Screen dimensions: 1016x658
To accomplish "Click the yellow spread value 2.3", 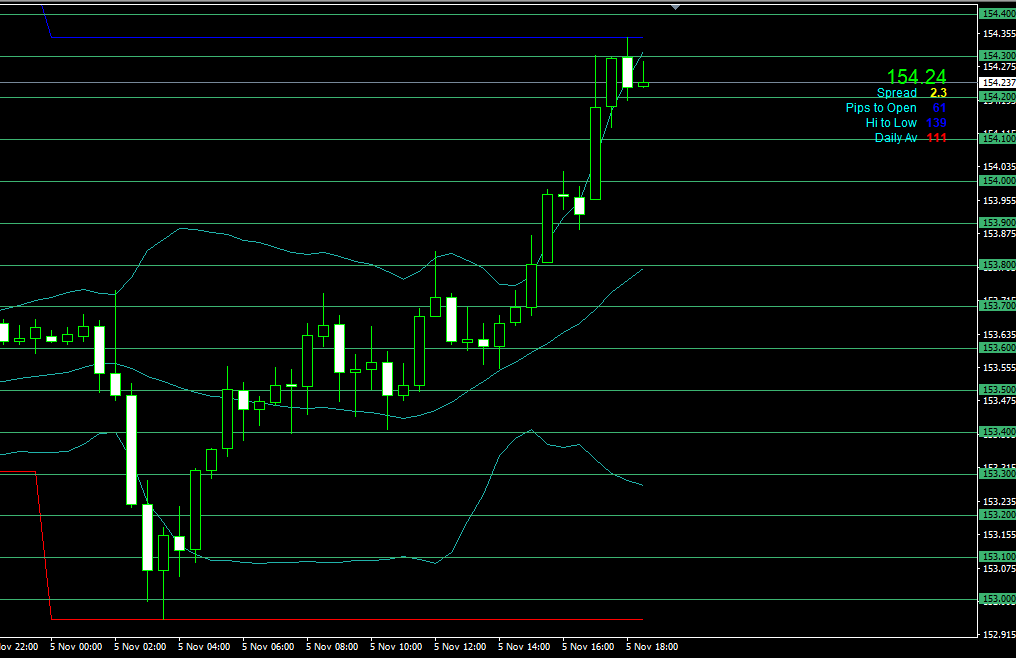I will pyautogui.click(x=937, y=93).
